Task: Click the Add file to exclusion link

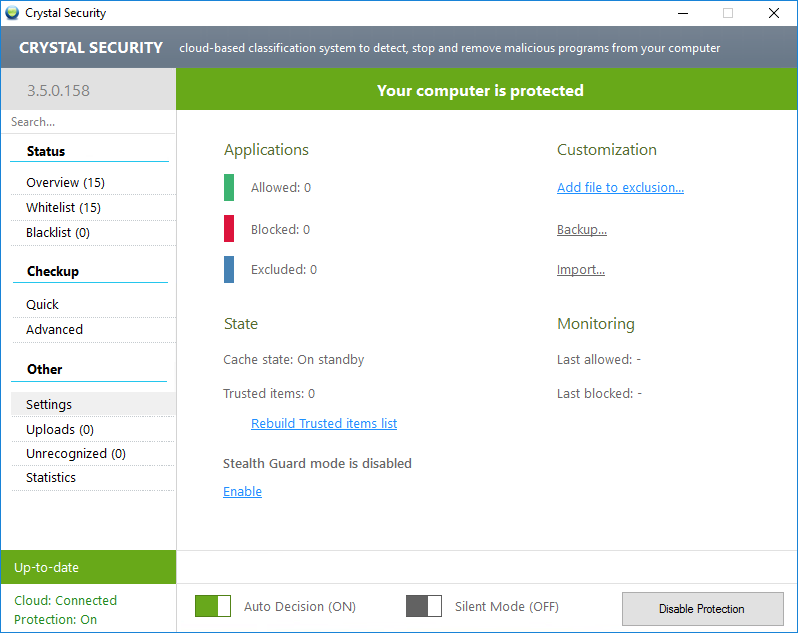Action: (x=620, y=188)
